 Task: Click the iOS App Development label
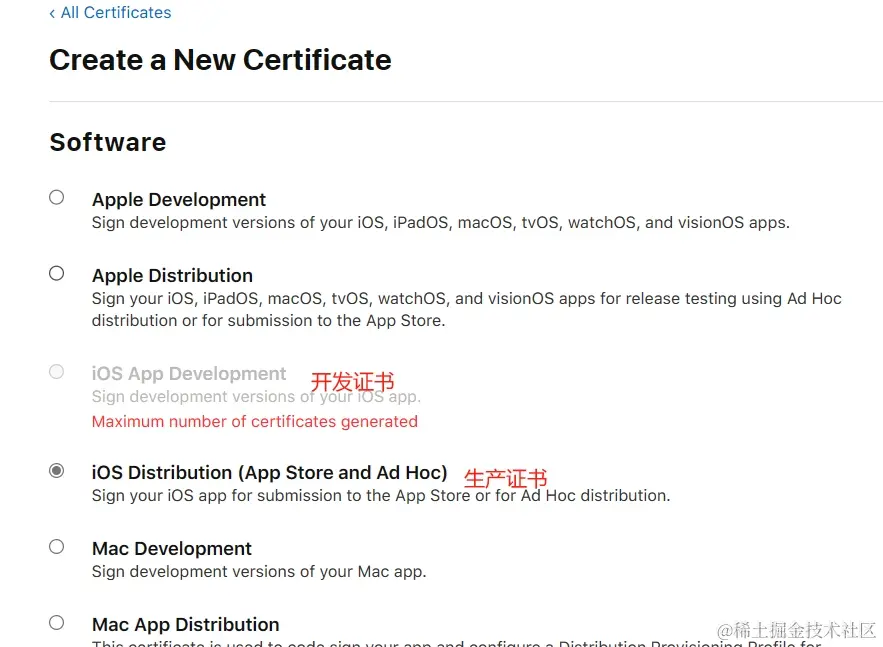(x=189, y=374)
